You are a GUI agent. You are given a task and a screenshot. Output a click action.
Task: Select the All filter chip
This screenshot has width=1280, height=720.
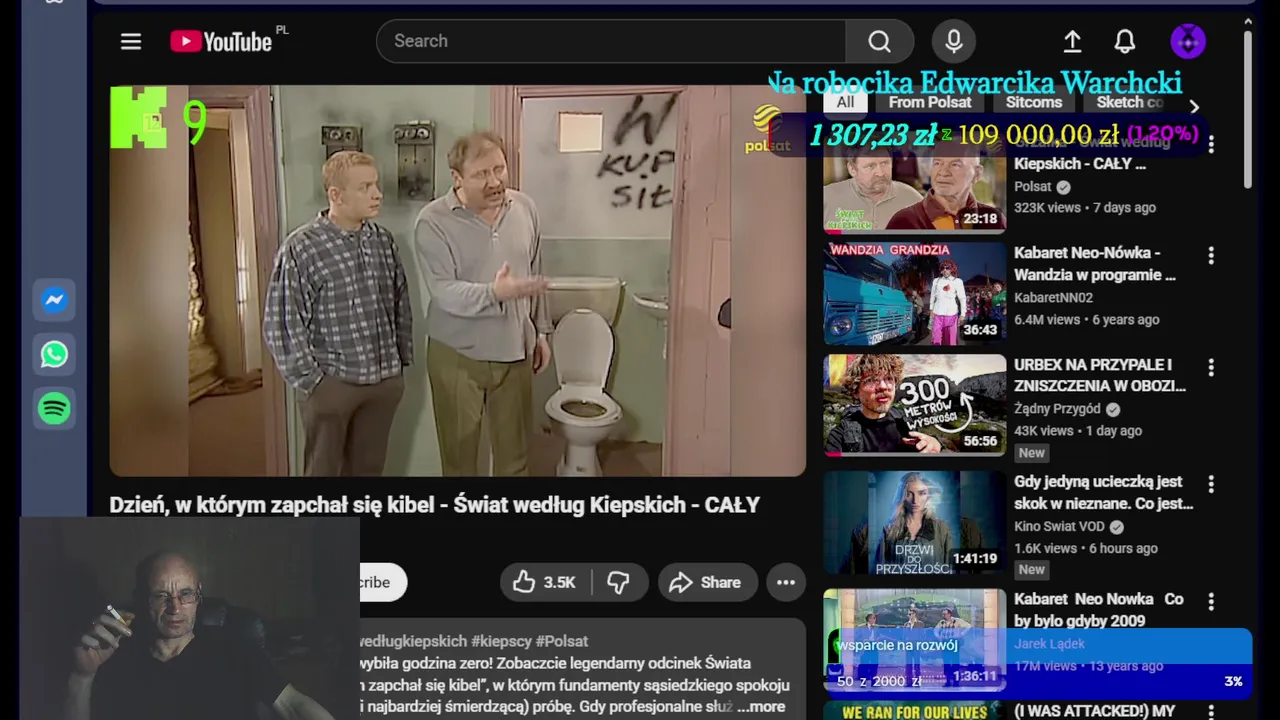(845, 102)
